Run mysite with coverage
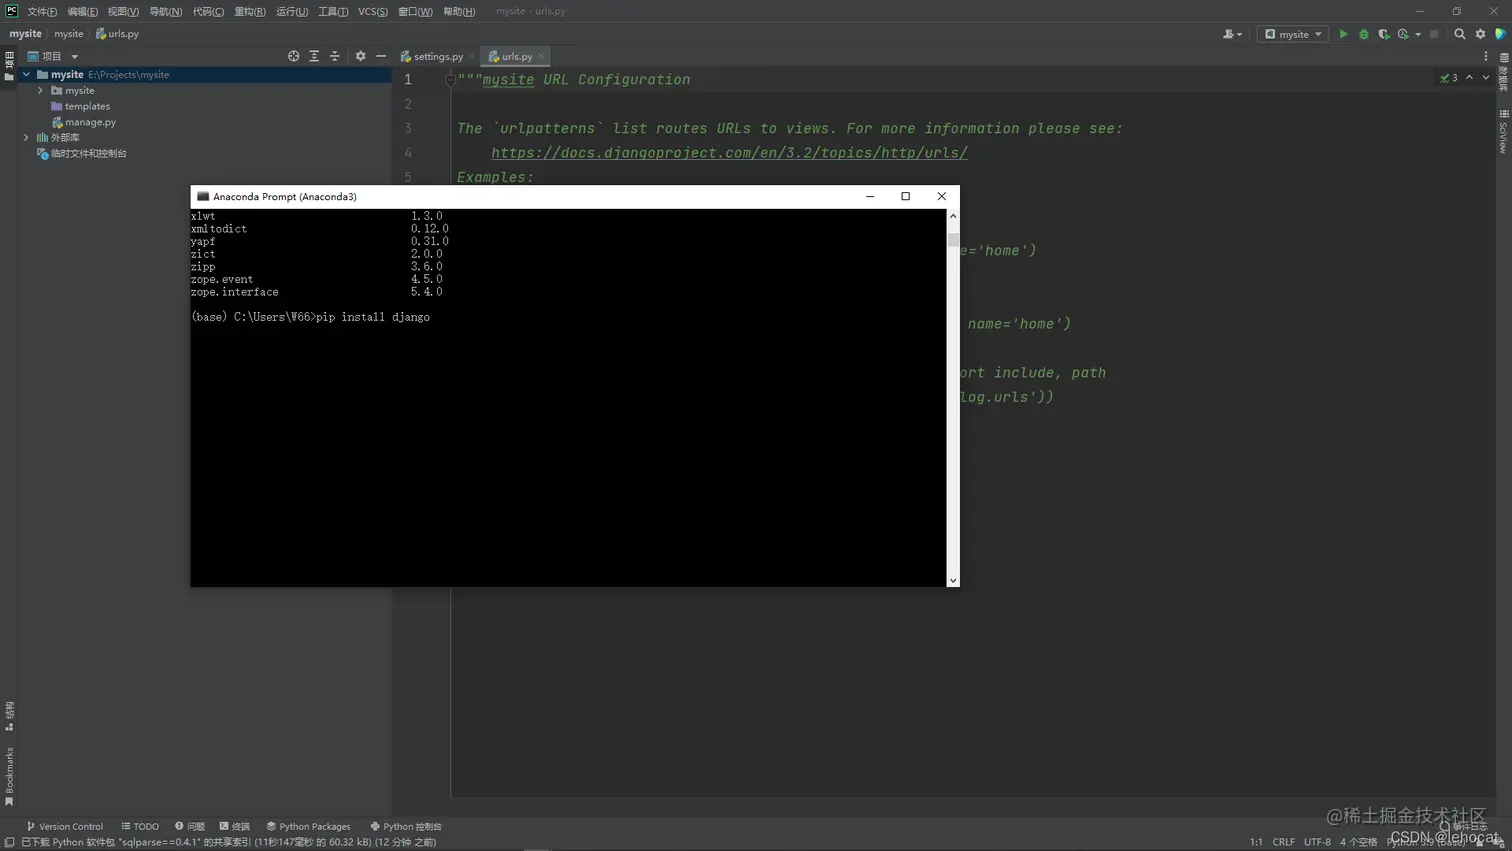 [1384, 34]
